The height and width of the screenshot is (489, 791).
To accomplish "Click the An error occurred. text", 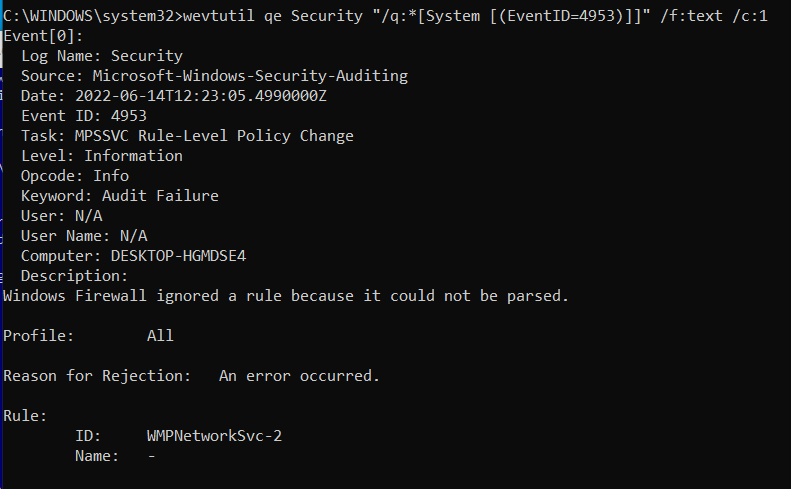I will point(299,376).
